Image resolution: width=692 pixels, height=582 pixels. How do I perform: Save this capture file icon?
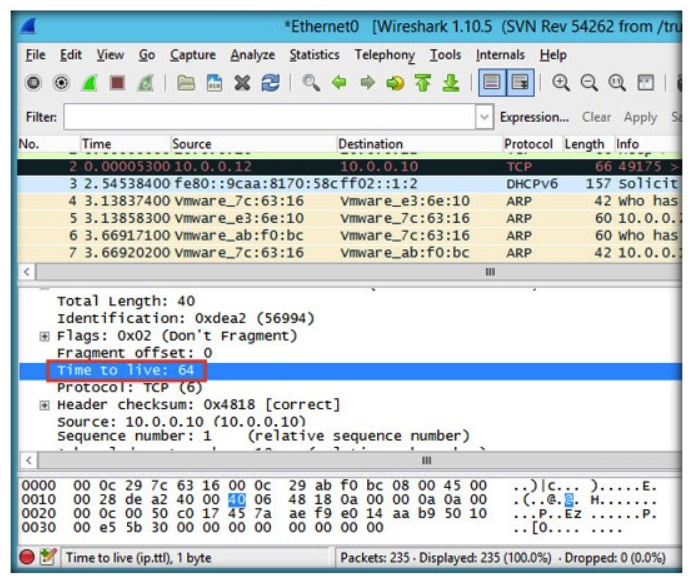click(214, 83)
